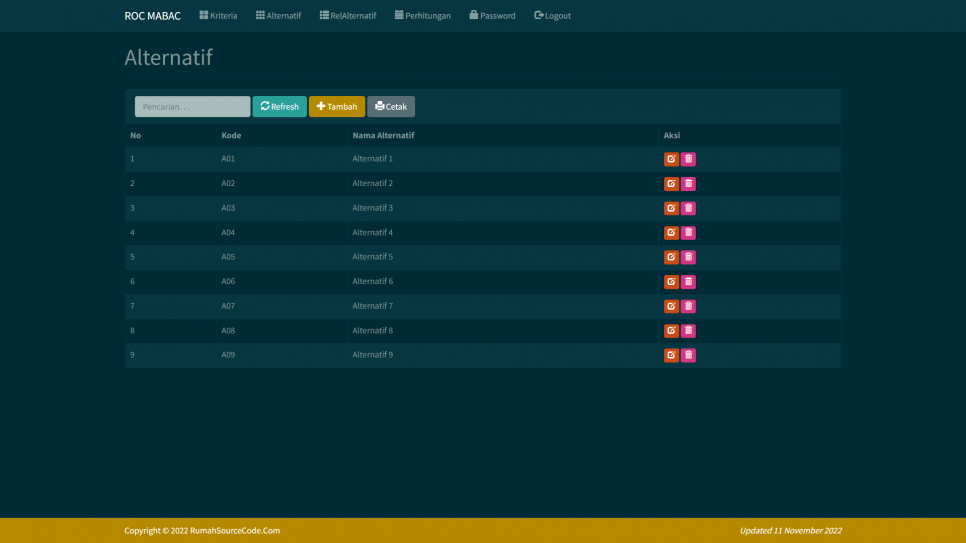Edit the Alternatif 9 row
966x543 pixels.
671,355
